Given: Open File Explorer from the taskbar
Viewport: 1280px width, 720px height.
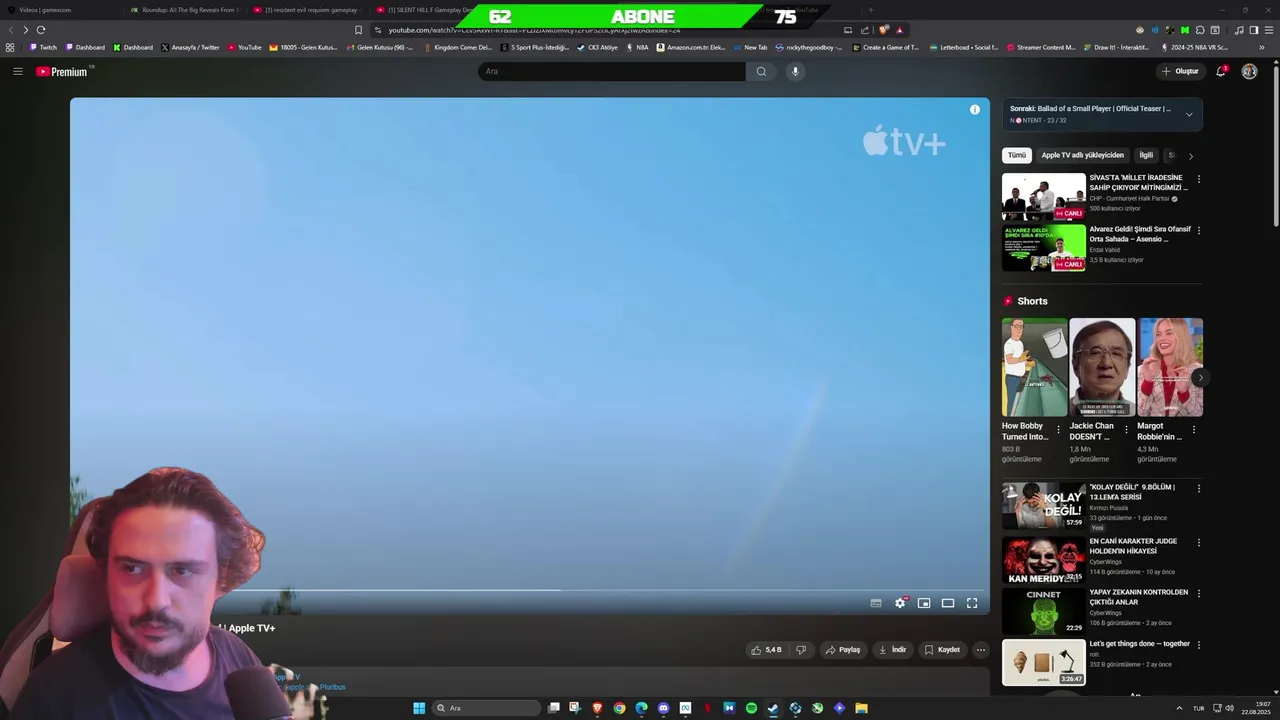Looking at the screenshot, I should click(x=861, y=708).
